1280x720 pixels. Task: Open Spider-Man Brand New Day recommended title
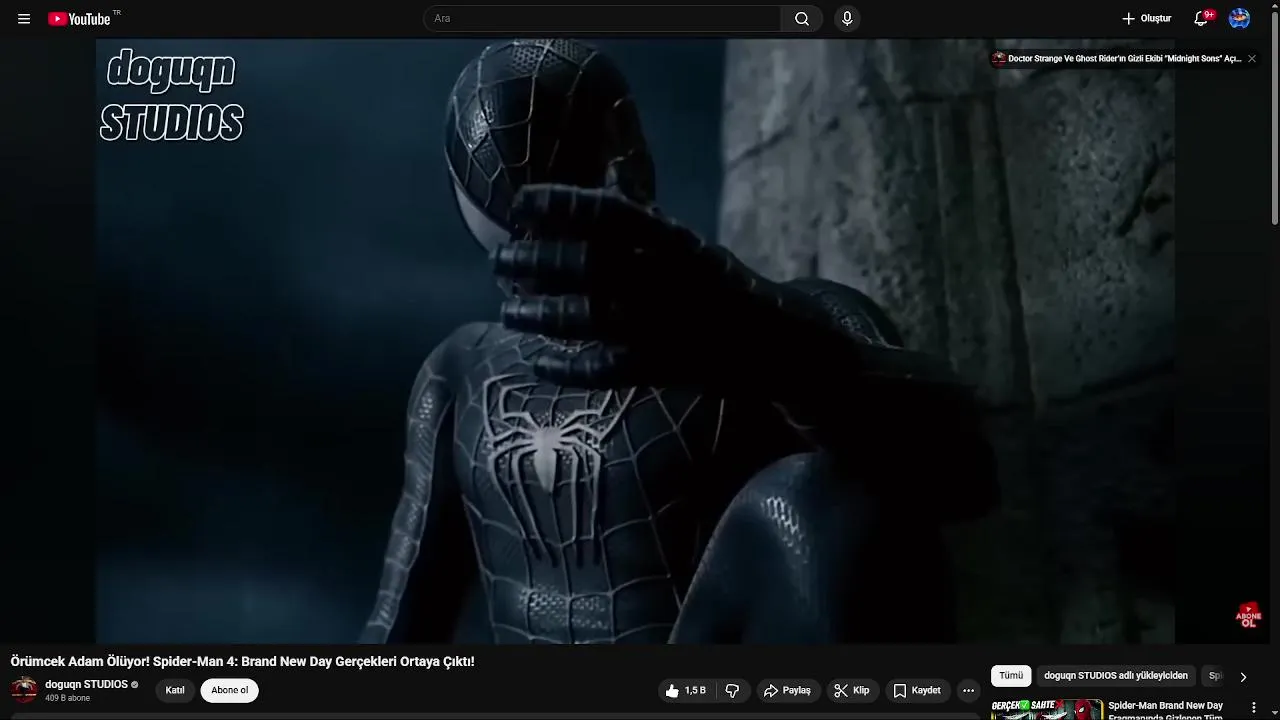coord(1165,710)
